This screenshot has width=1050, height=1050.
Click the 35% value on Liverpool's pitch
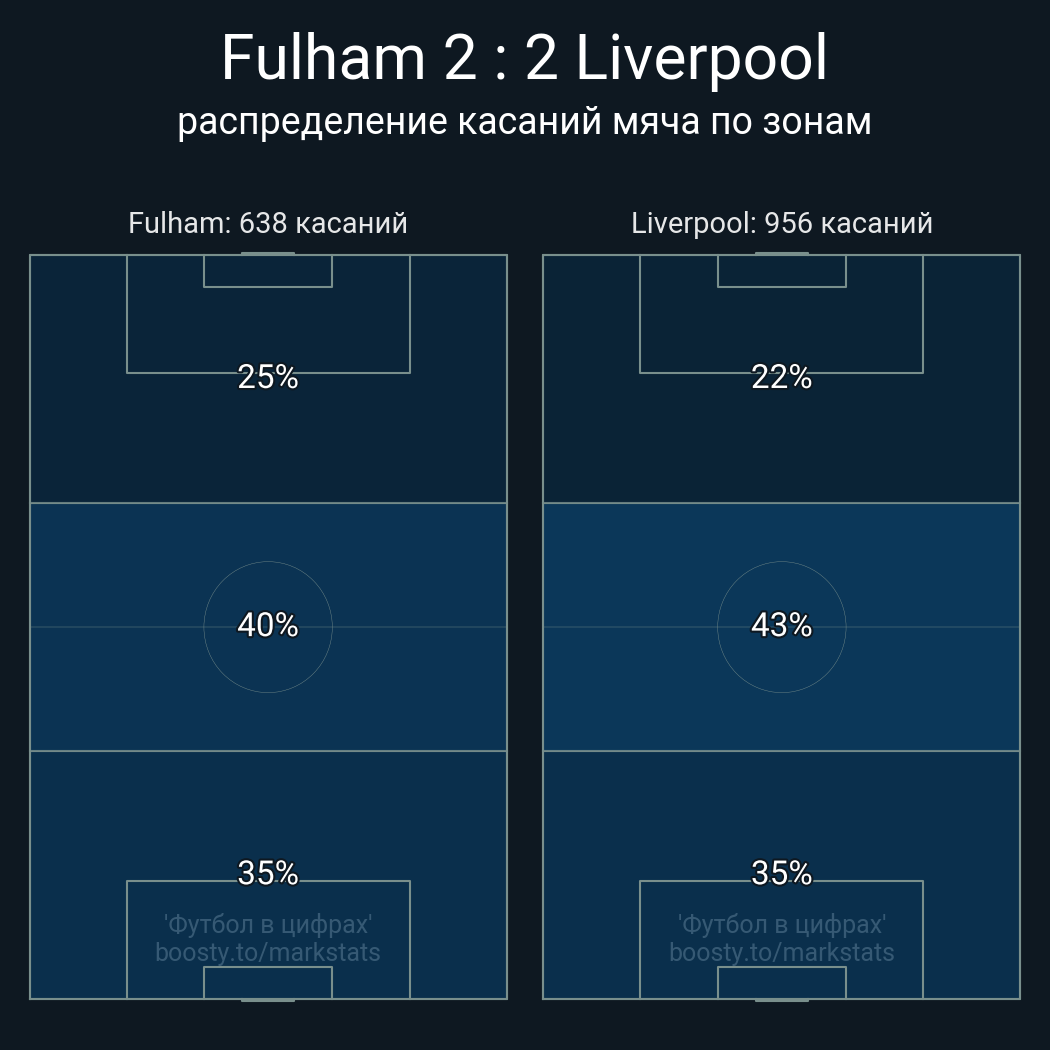[x=782, y=873]
